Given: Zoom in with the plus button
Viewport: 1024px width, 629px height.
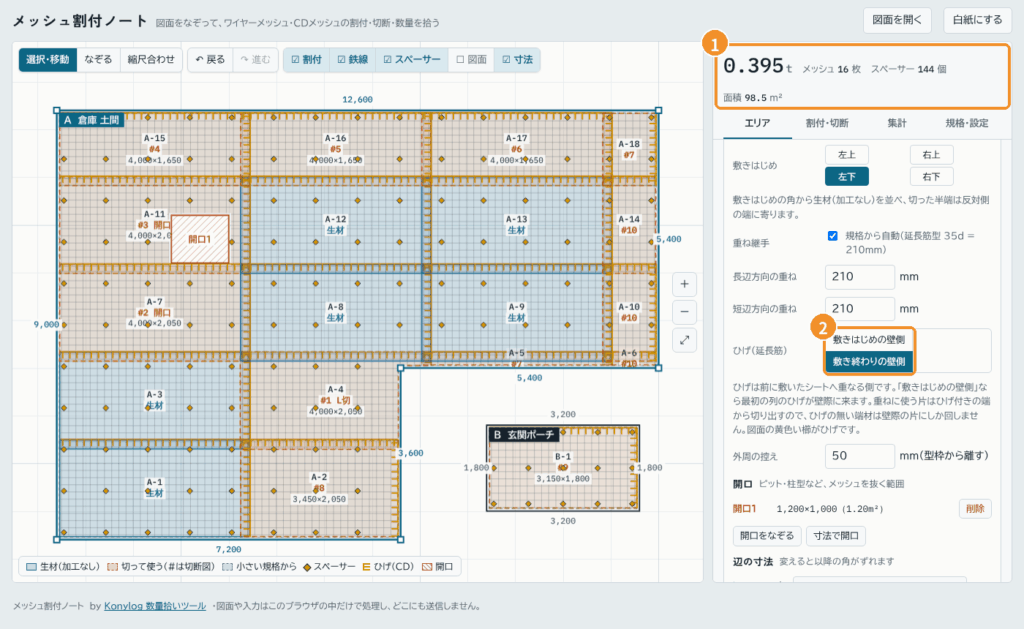Looking at the screenshot, I should pos(684,284).
